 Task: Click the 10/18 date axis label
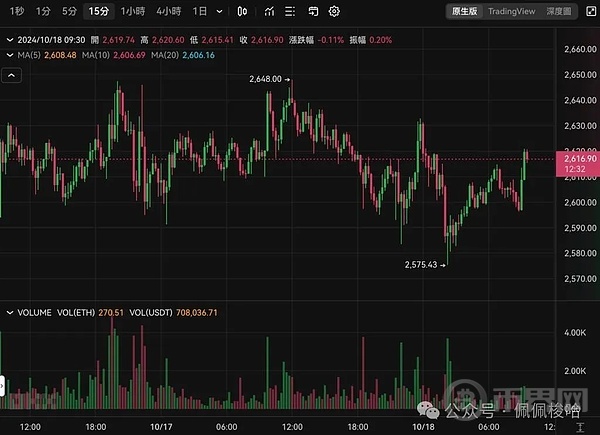[423, 427]
